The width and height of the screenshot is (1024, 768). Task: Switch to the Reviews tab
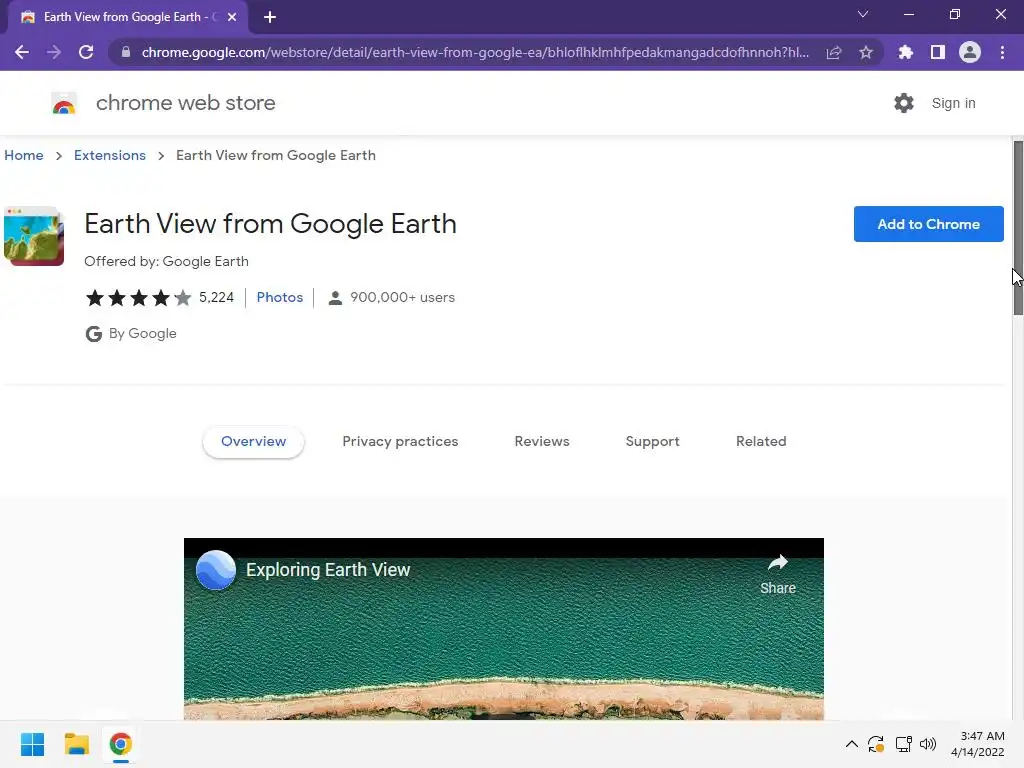[542, 441]
